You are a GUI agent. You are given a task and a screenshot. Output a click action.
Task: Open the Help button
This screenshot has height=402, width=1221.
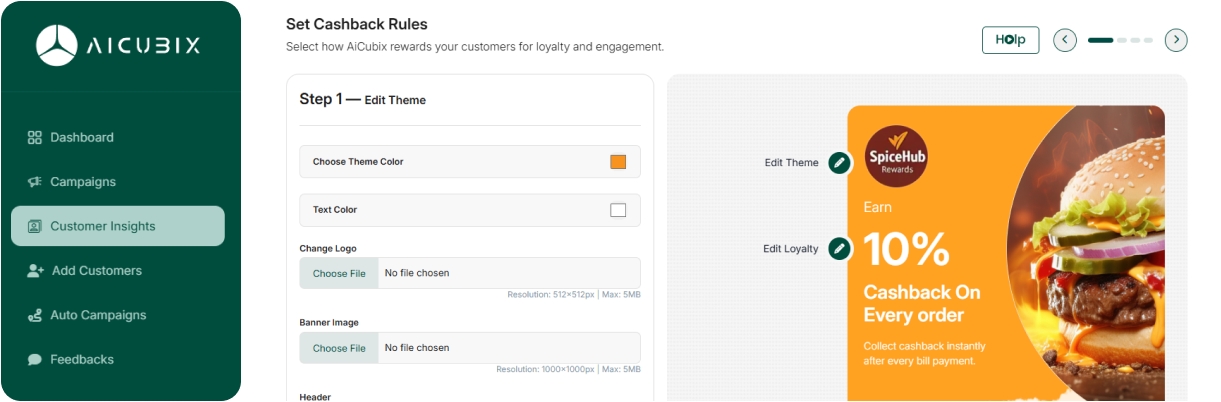(1010, 40)
